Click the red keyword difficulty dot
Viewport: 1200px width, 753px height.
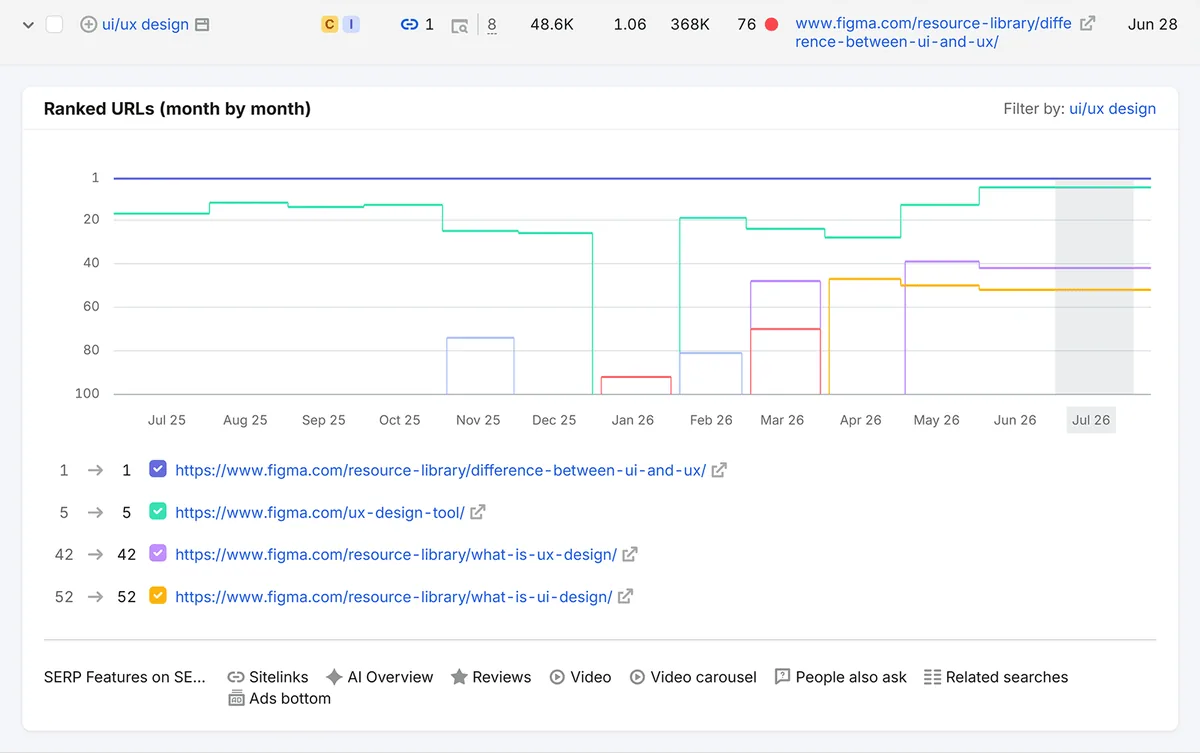[x=771, y=24]
